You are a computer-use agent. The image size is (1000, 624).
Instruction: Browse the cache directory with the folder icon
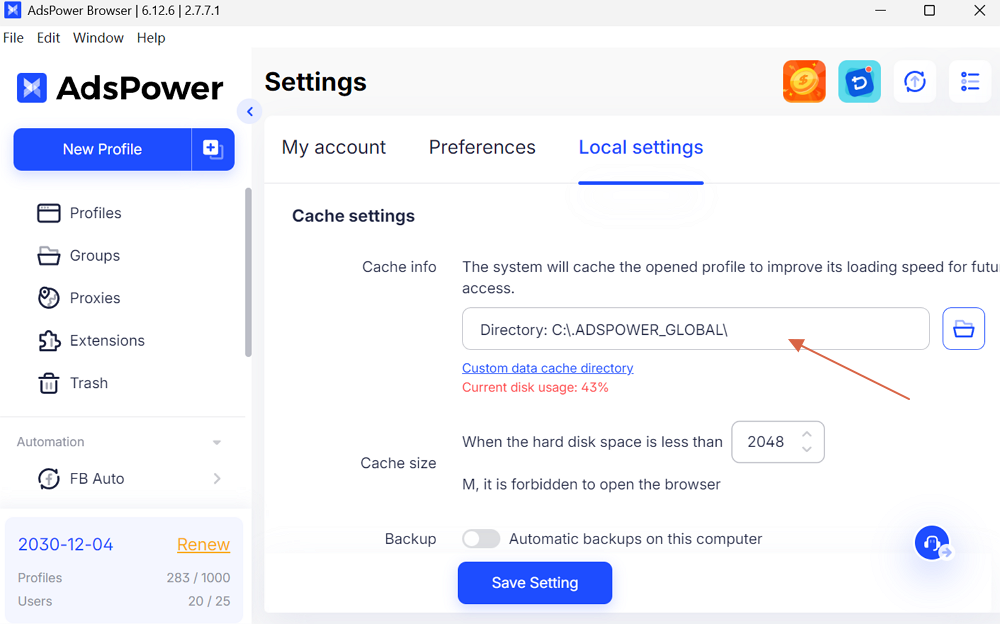point(963,329)
